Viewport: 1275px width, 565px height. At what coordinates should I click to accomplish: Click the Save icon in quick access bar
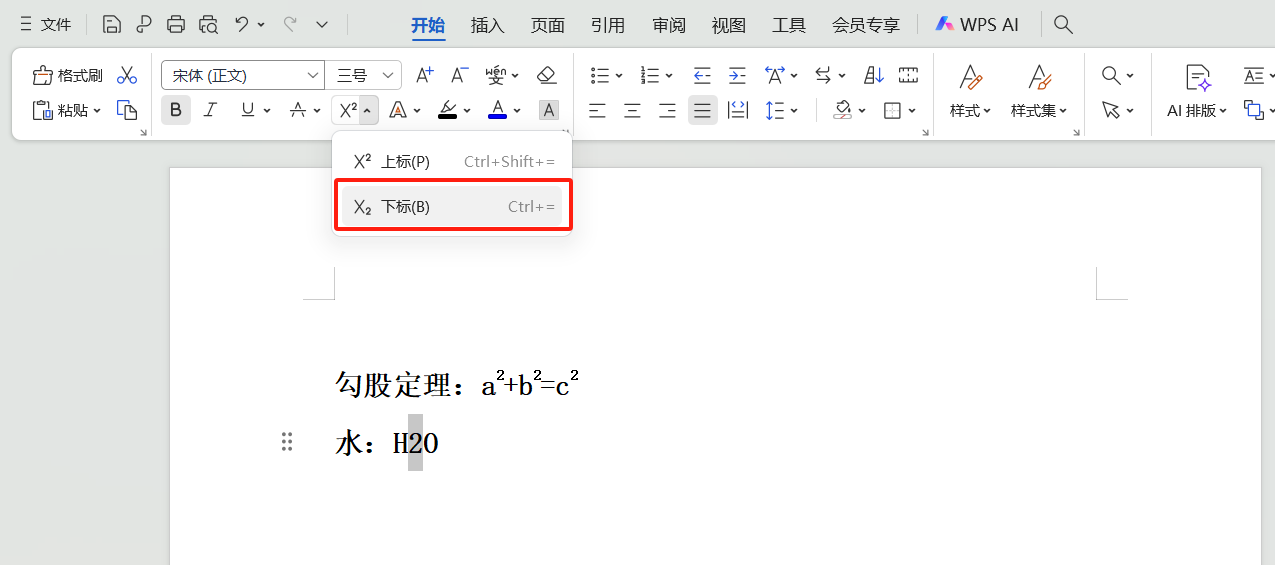pyautogui.click(x=112, y=24)
